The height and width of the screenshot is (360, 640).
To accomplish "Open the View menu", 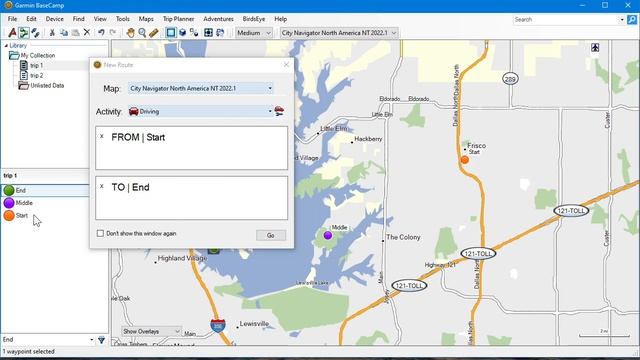I will 100,19.
